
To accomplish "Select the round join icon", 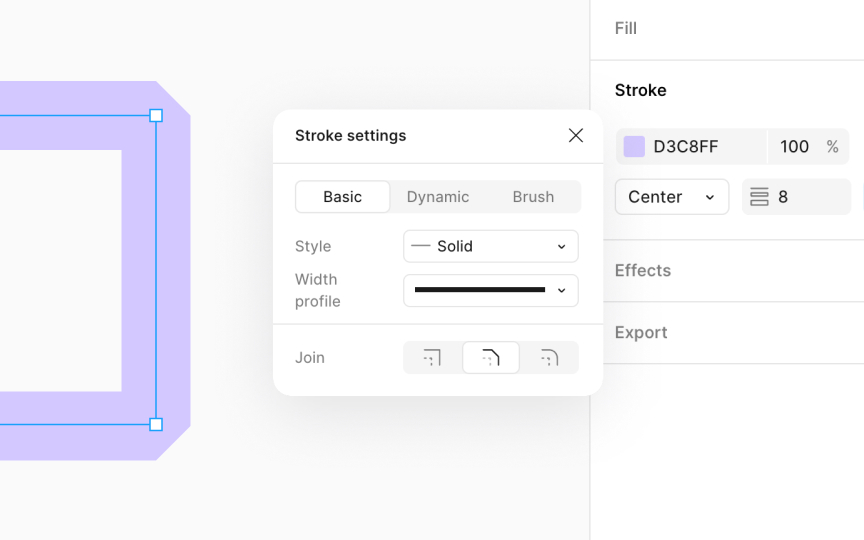I will click(x=549, y=358).
